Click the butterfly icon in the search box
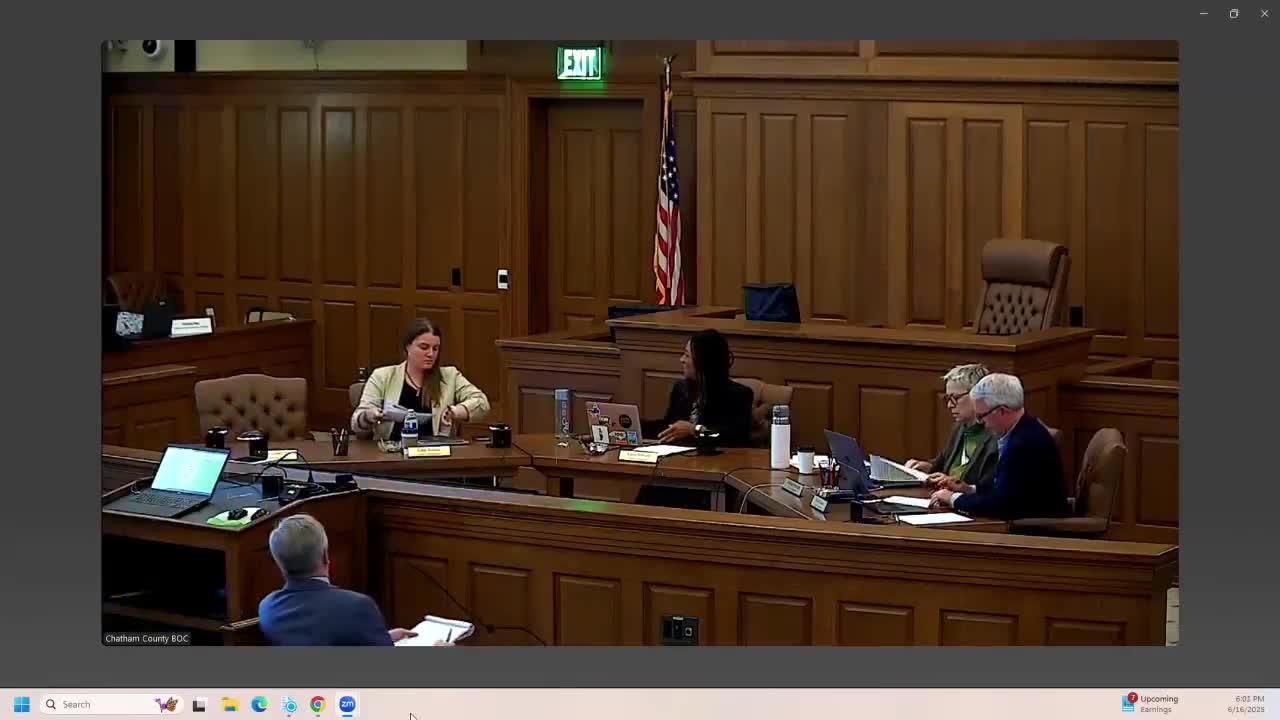This screenshot has height=720, width=1280. (166, 704)
